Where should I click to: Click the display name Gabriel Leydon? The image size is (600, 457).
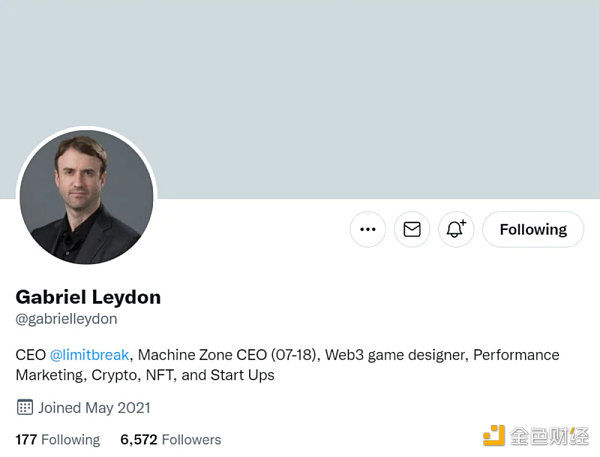[x=88, y=297]
